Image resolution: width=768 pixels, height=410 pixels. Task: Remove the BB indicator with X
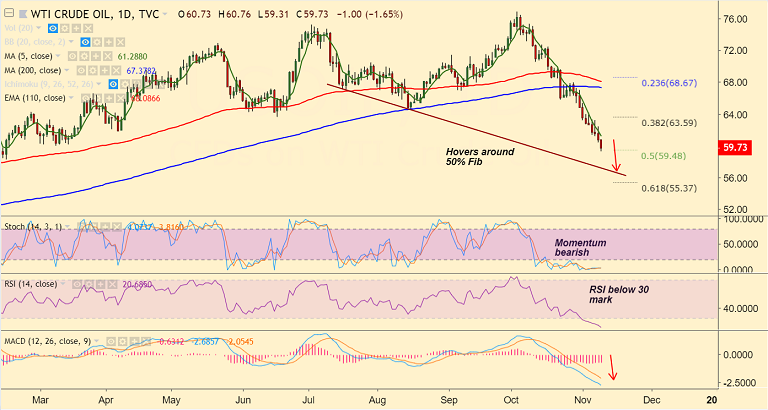tap(120, 42)
